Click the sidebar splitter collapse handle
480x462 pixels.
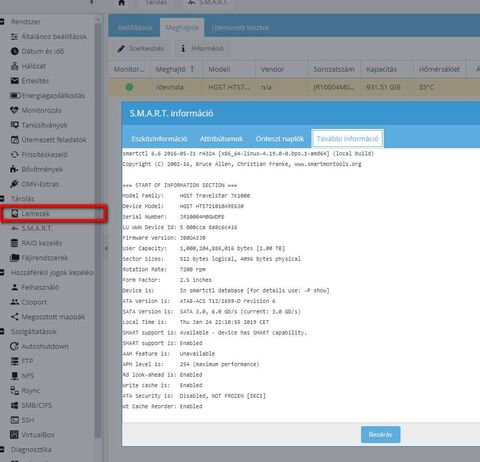pyautogui.click(x=106, y=248)
